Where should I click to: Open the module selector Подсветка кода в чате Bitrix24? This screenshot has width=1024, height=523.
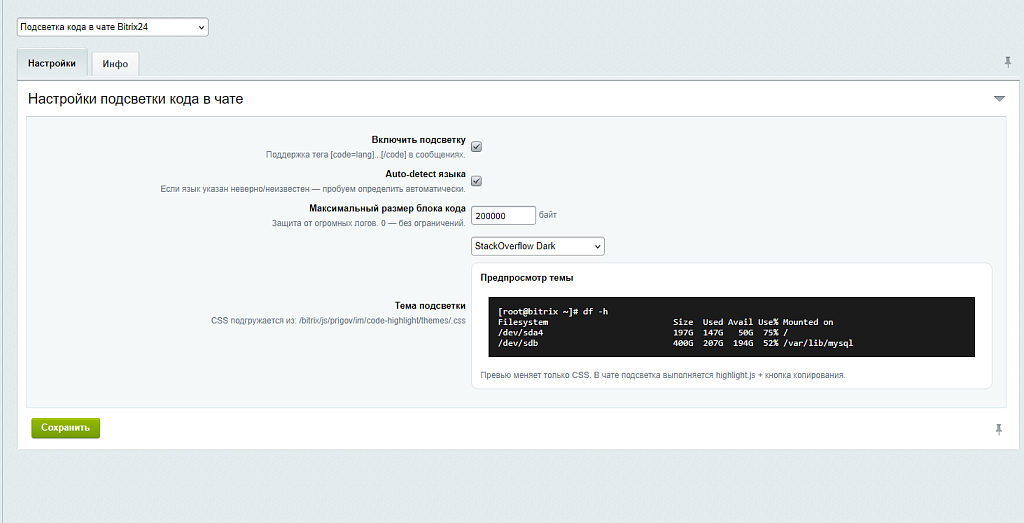click(x=113, y=27)
